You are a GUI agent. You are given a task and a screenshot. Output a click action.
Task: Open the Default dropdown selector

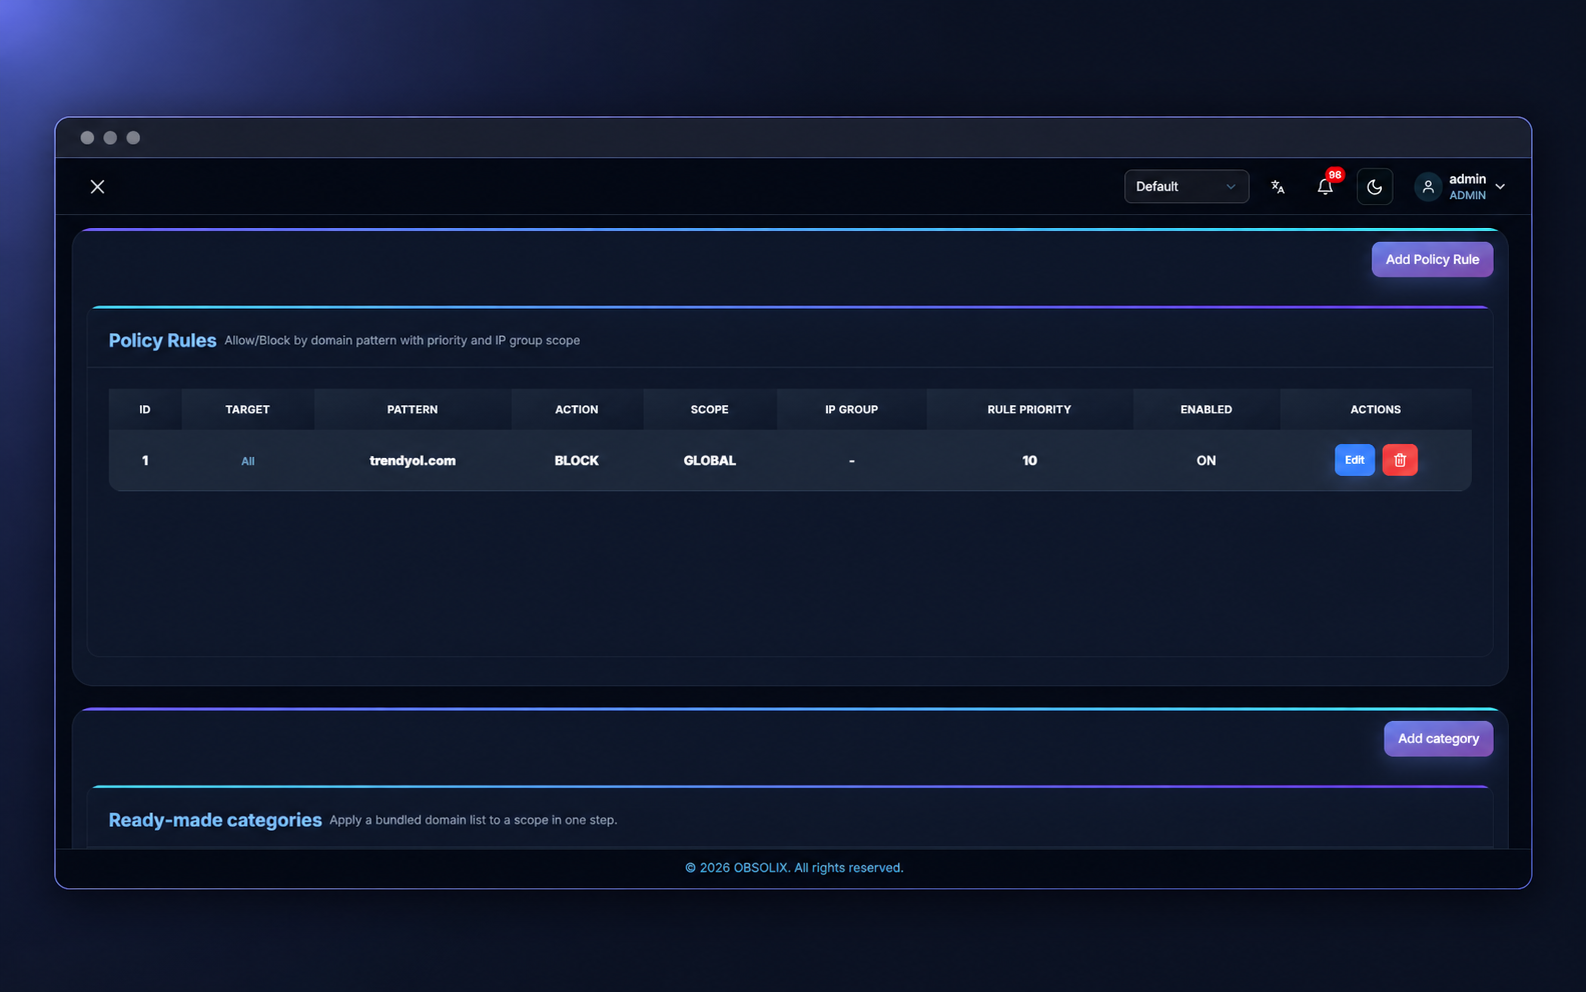coord(1186,187)
